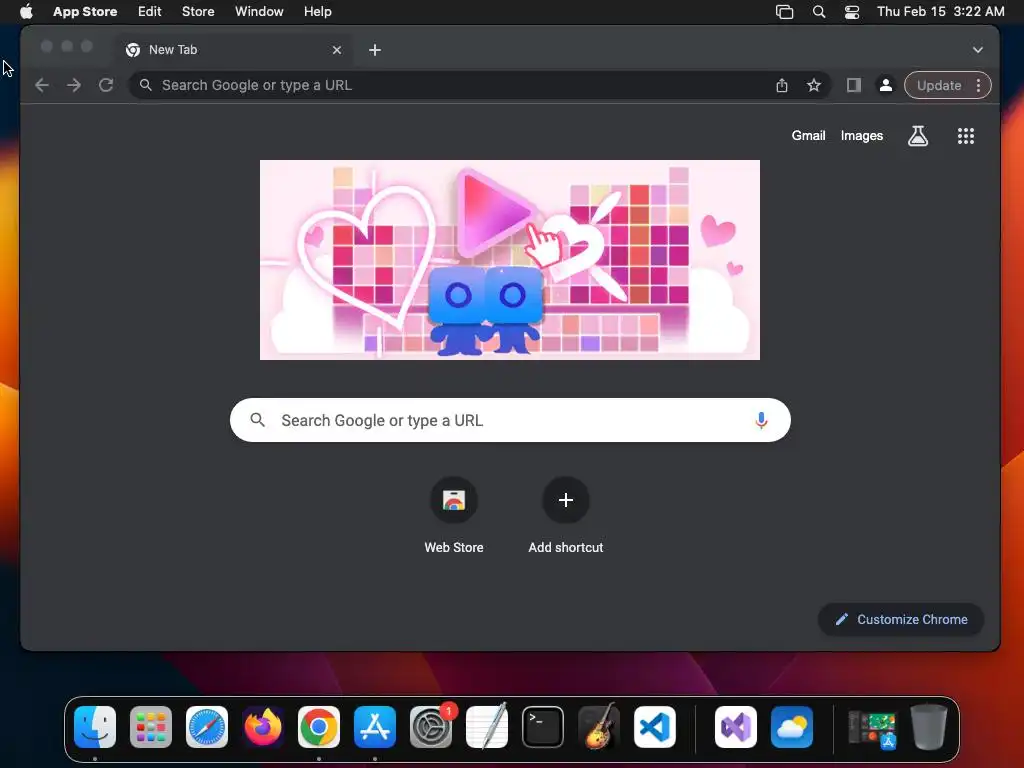1024x768 pixels.
Task: Launch Safari from the Dock
Action: [207, 727]
